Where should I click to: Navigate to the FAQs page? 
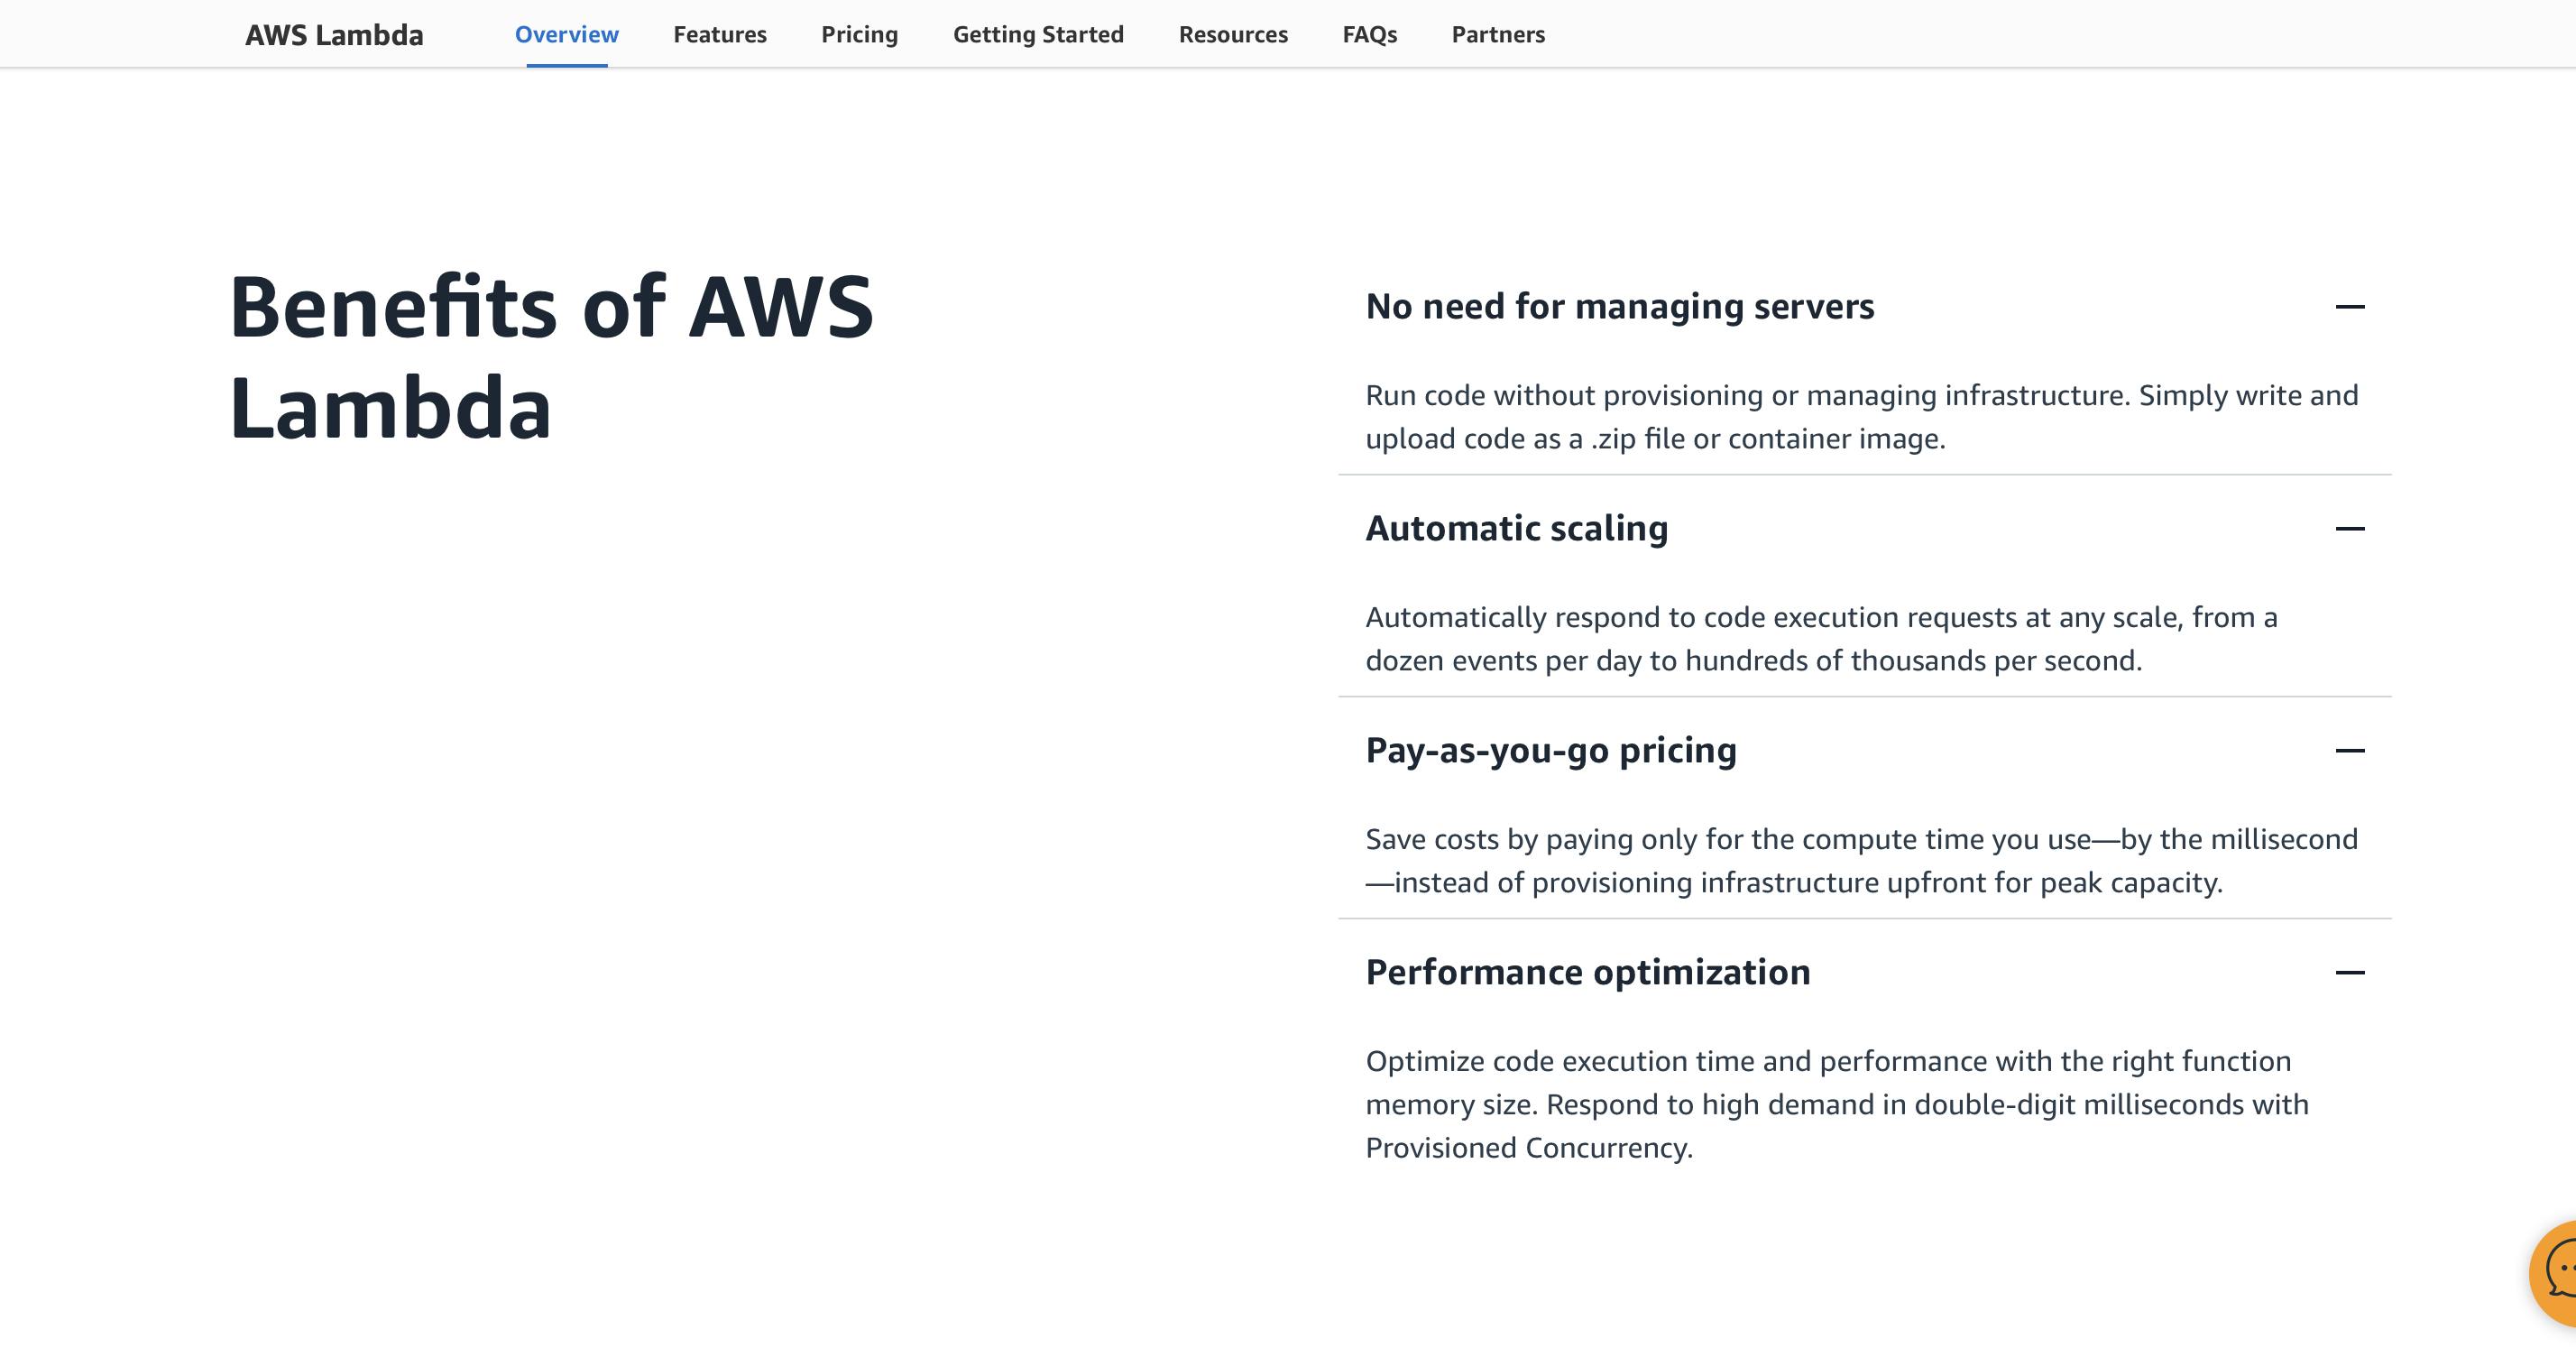(1369, 34)
